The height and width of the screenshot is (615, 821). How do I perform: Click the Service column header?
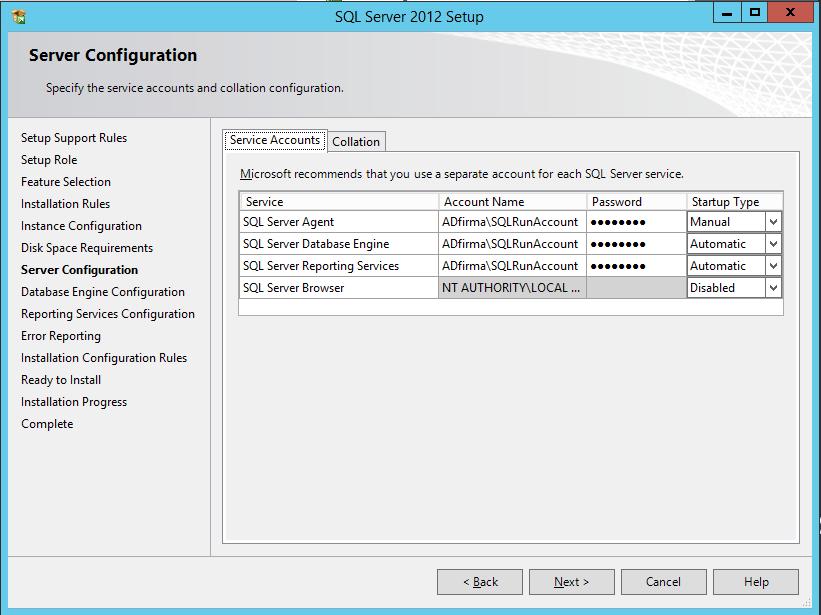[x=339, y=202]
